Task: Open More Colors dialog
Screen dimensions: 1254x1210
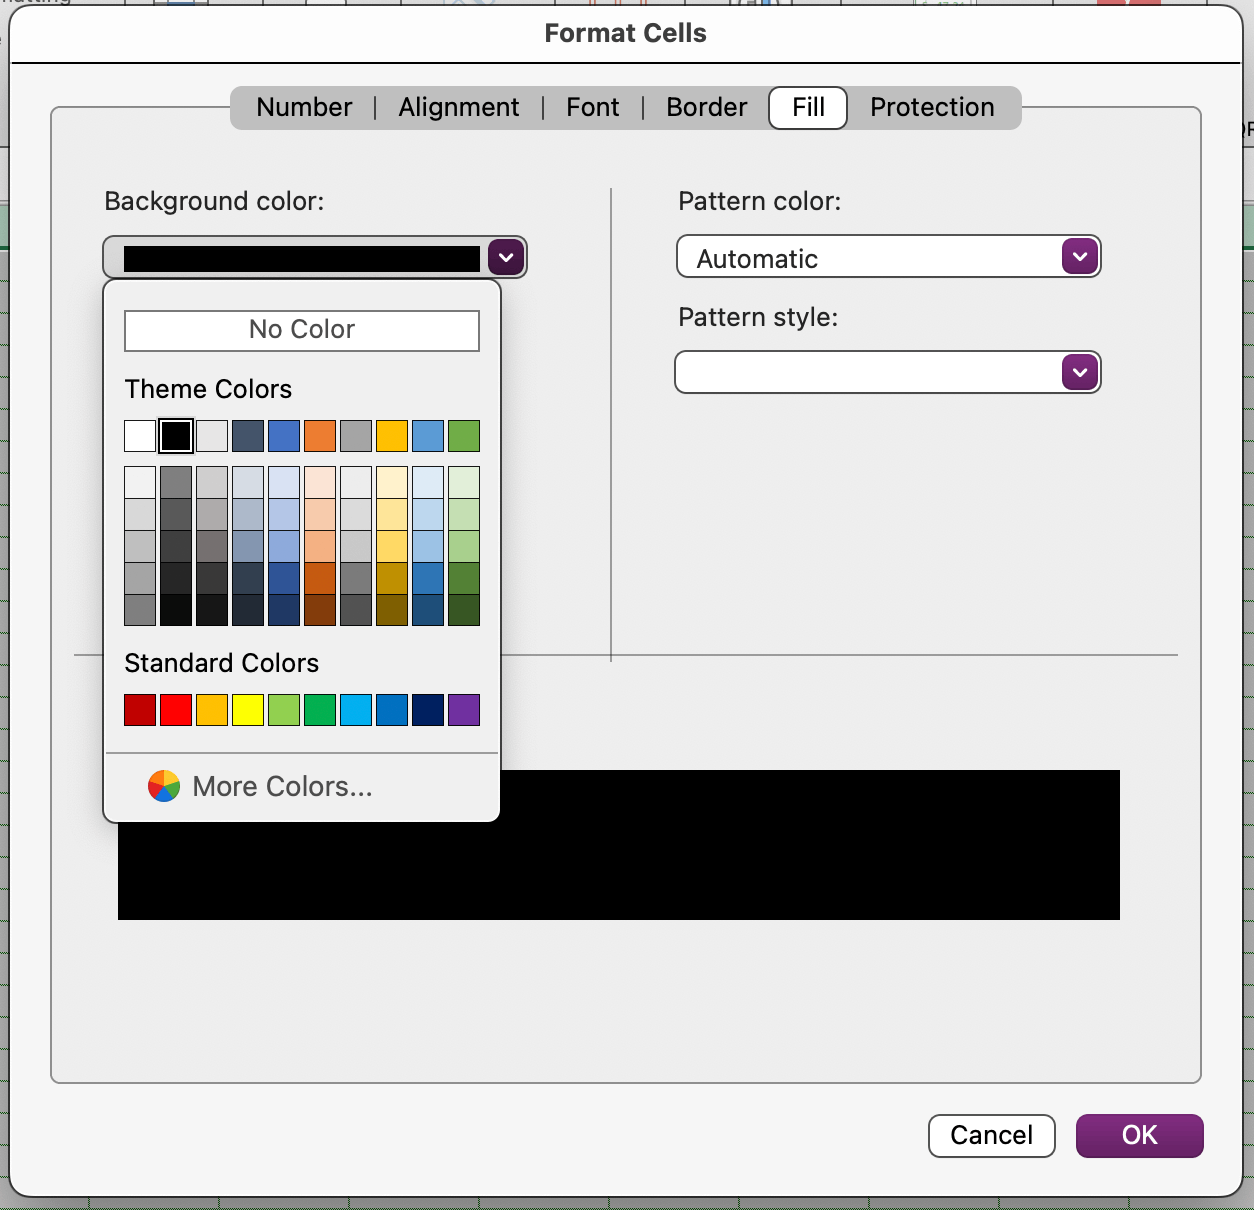Action: click(x=282, y=787)
